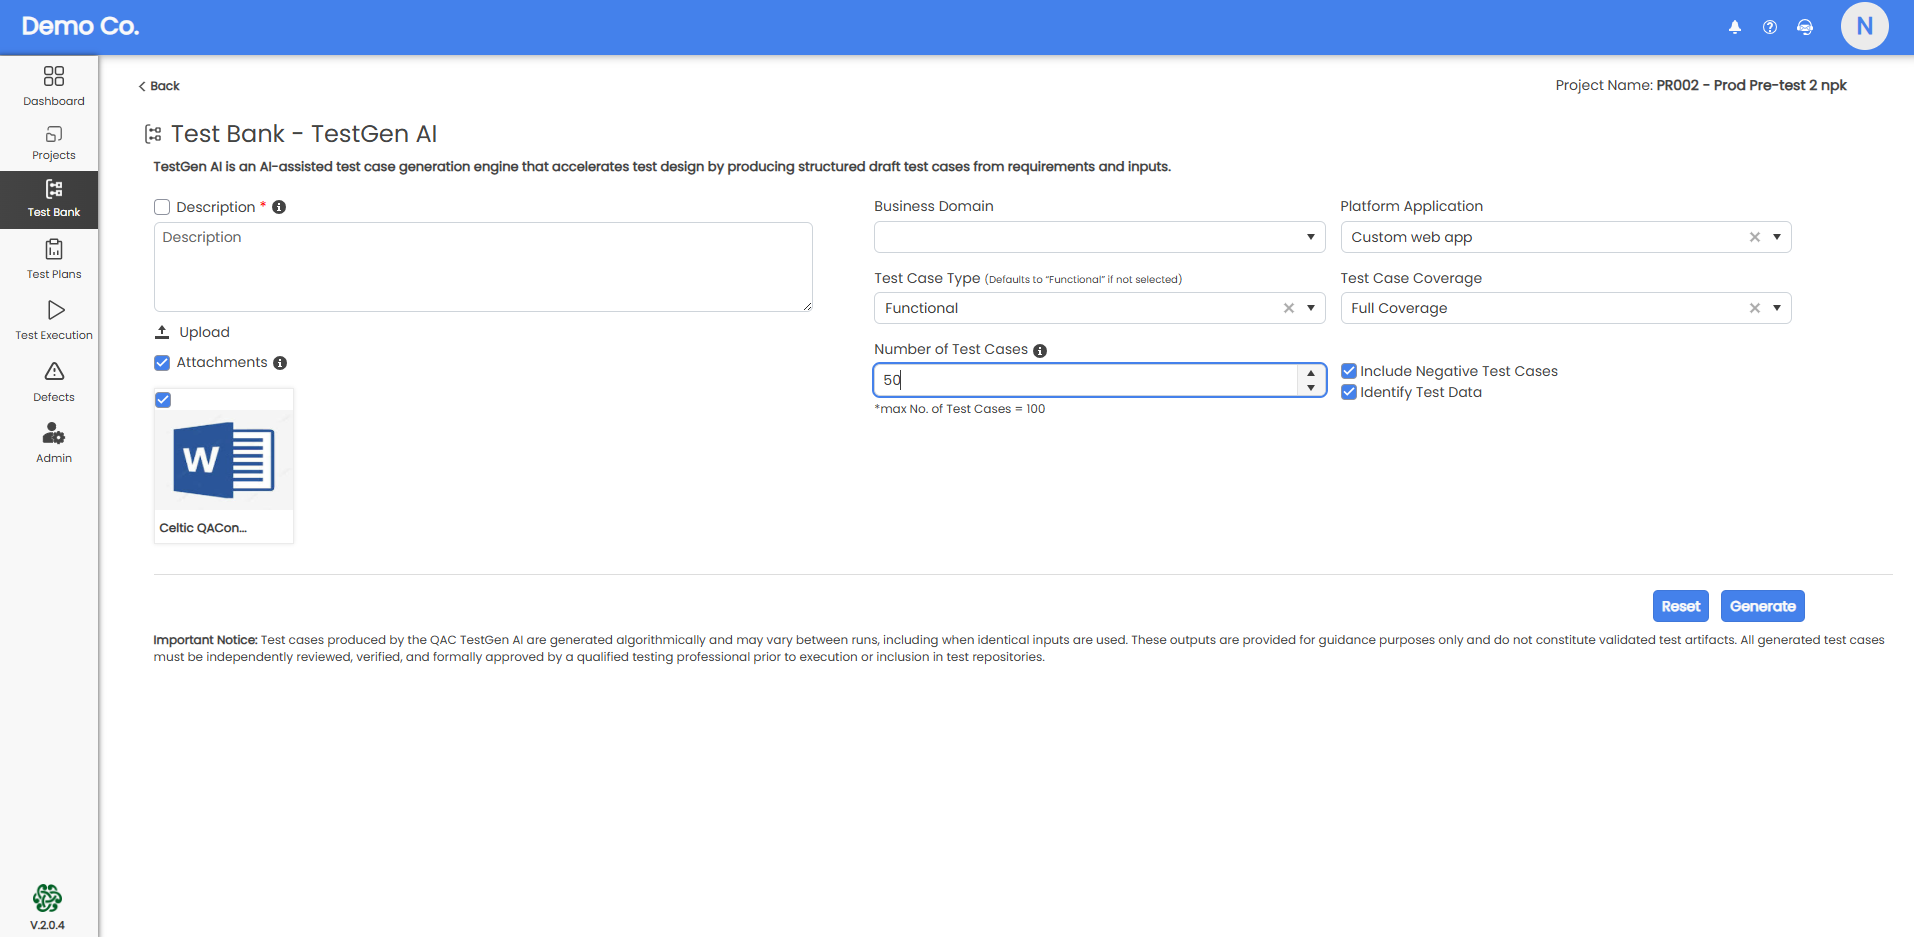The width and height of the screenshot is (1914, 937).
Task: Expand the Test Case Type dropdown arrow
Action: [x=1311, y=308]
